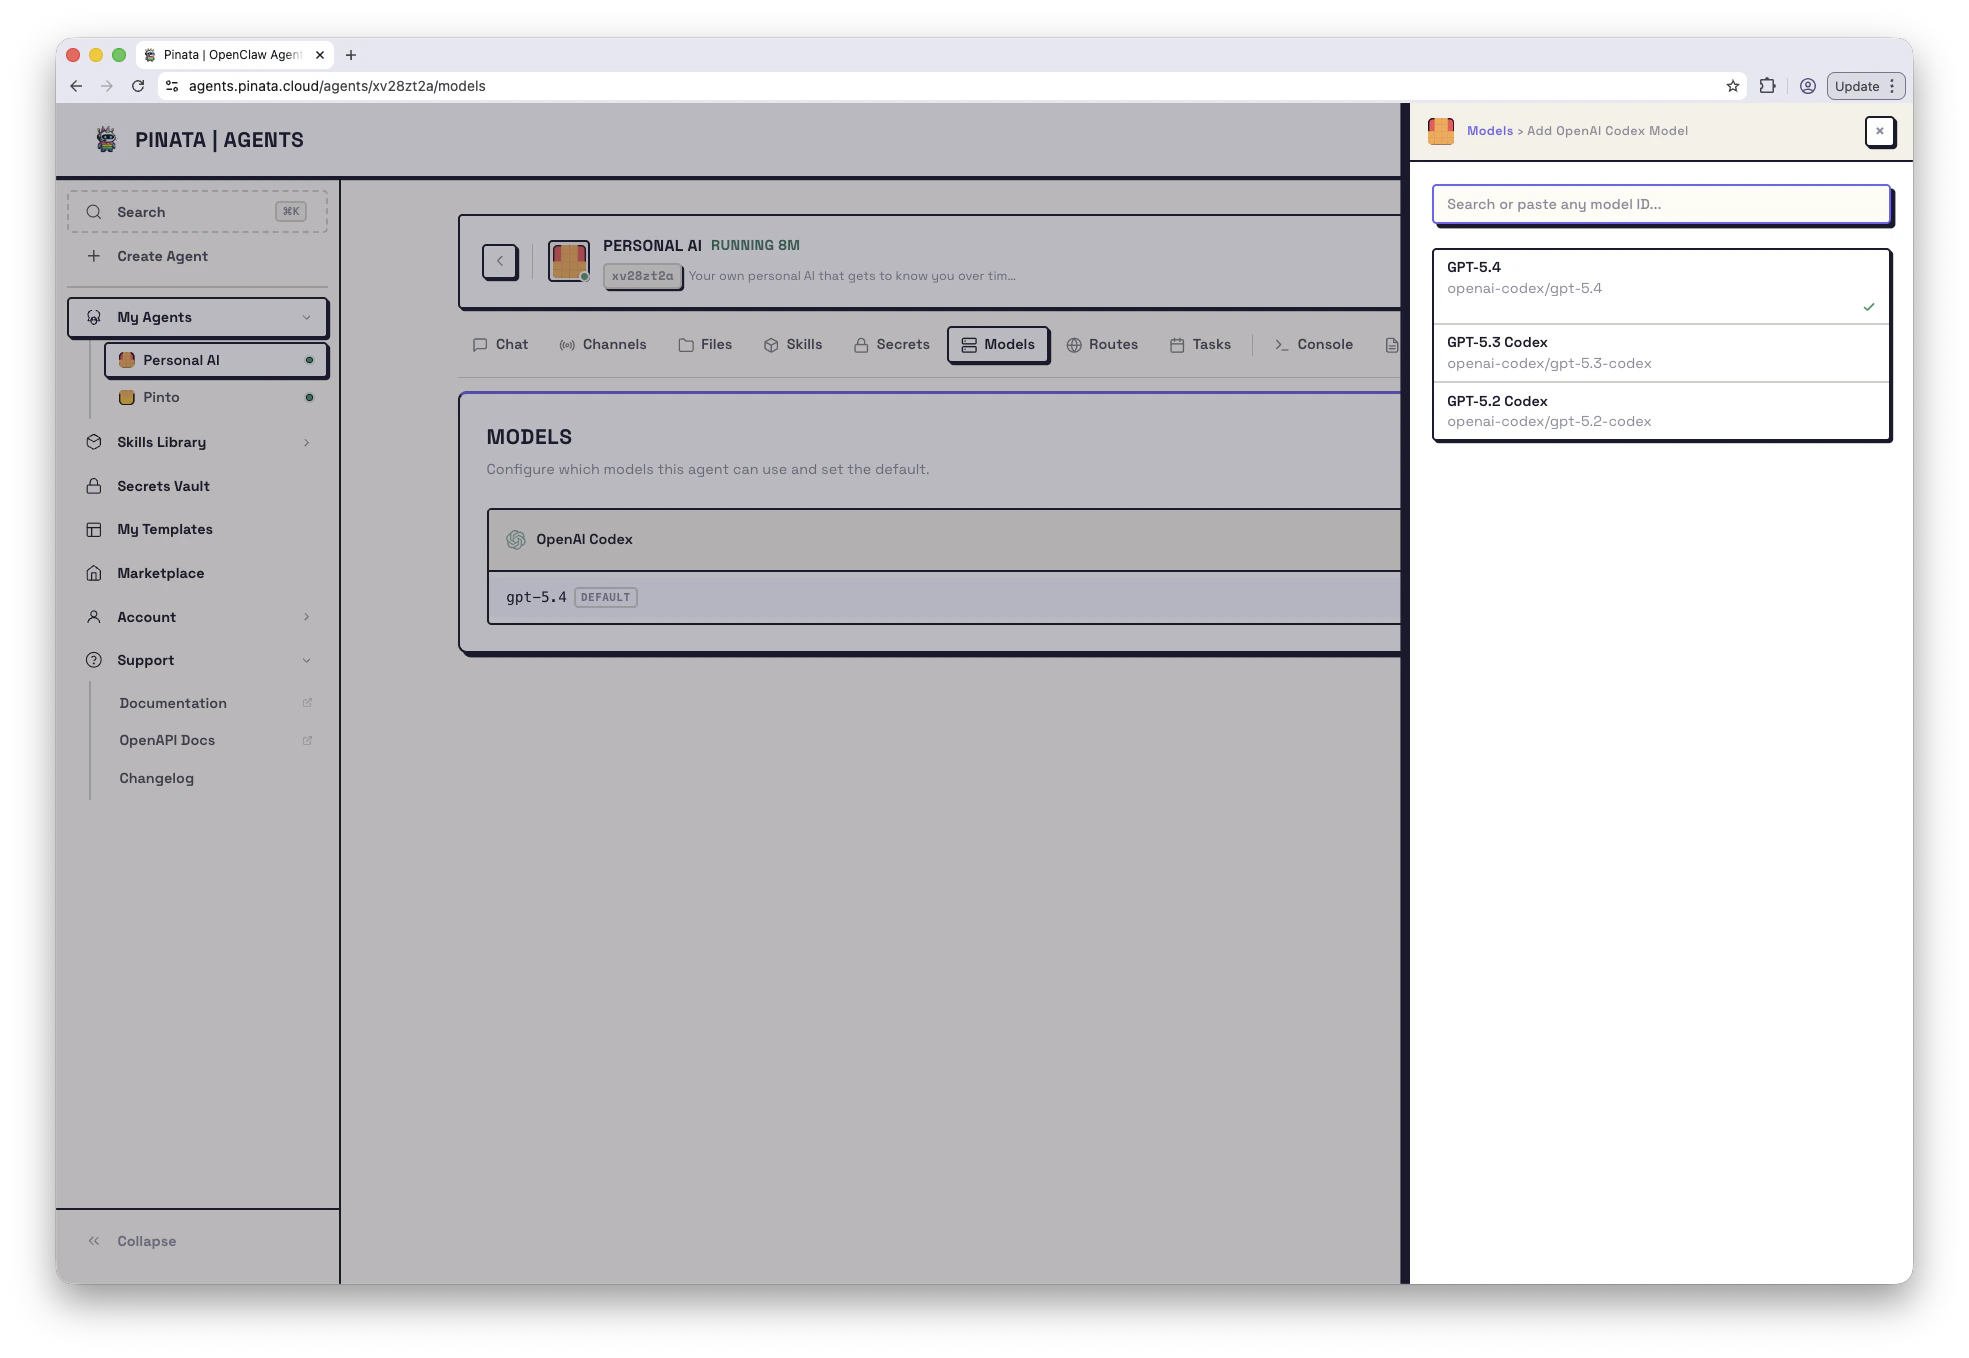This screenshot has height=1358, width=1969.
Task: Bookmark page with star icon
Action: tap(1732, 86)
